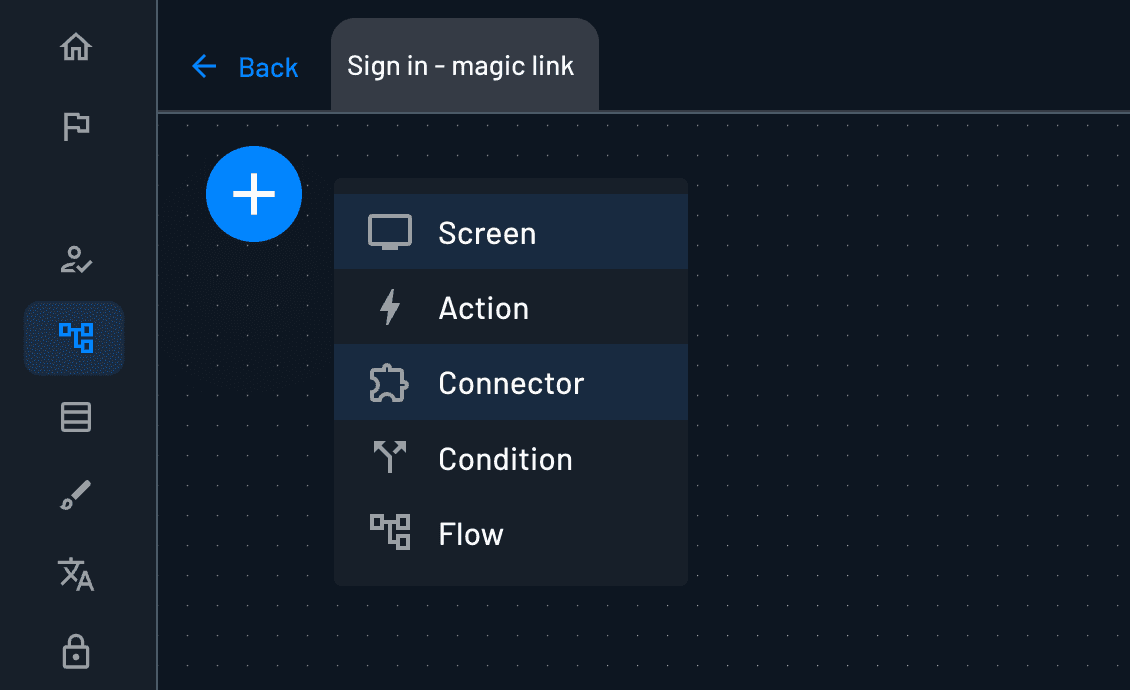Open the localization translate icon
1130x690 pixels.
pos(75,575)
